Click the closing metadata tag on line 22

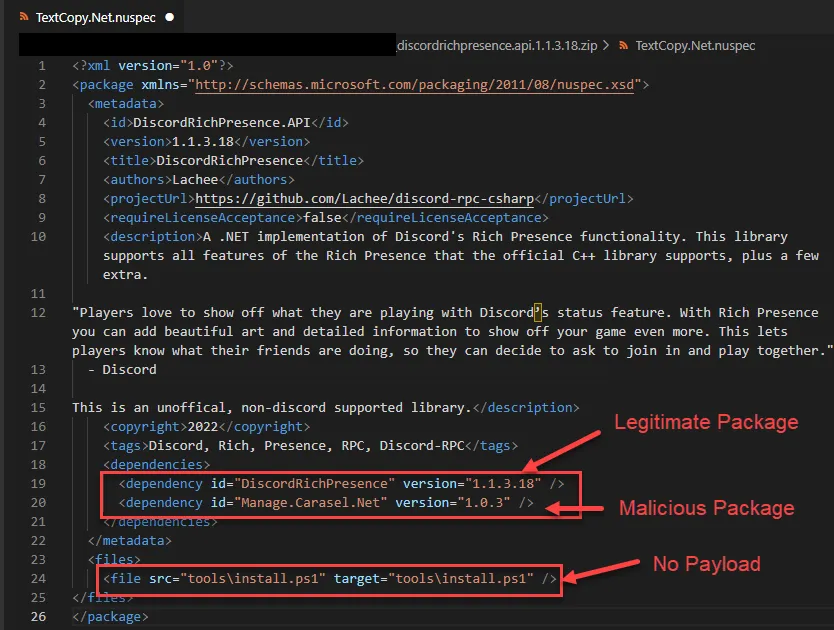(130, 541)
